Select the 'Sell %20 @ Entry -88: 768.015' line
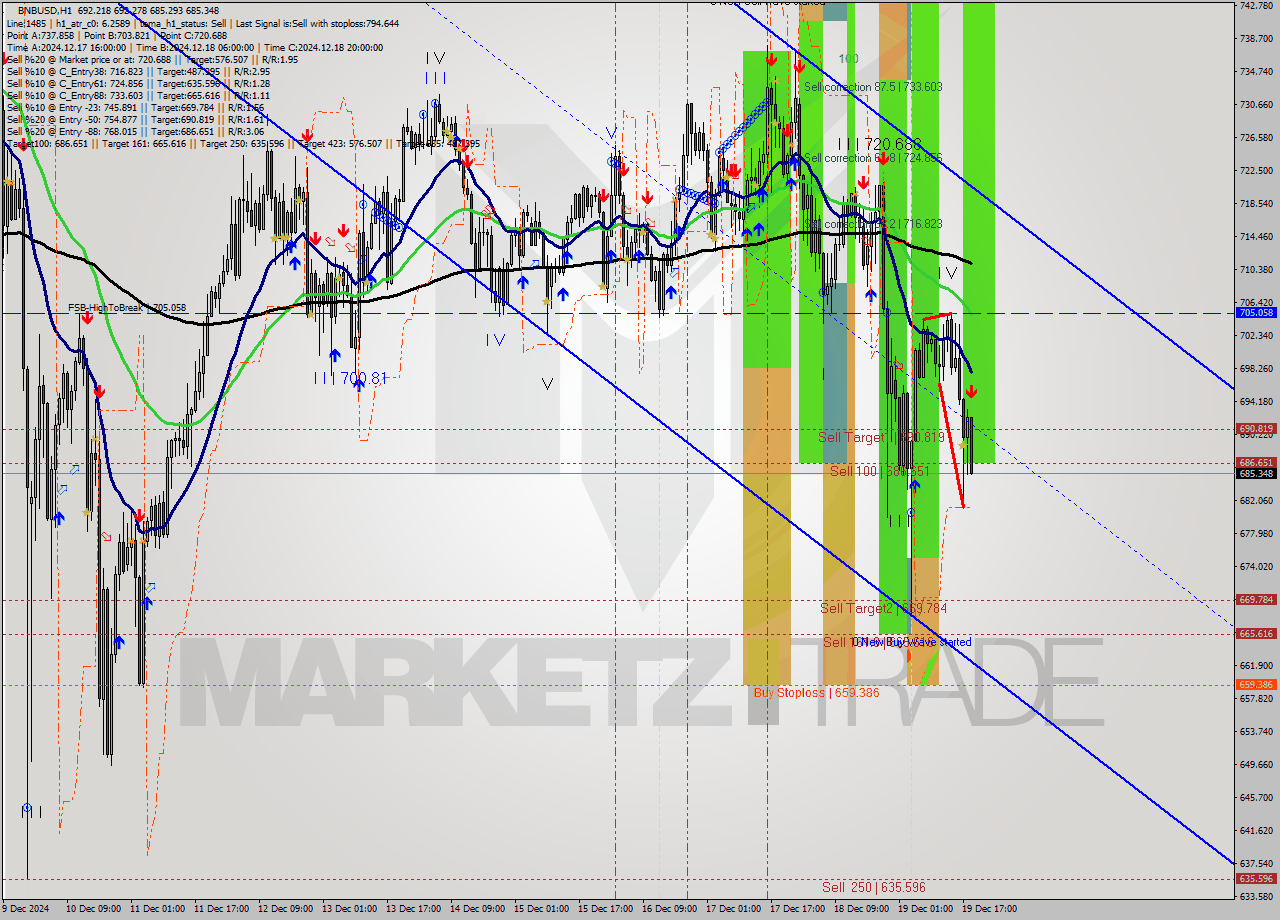This screenshot has width=1280, height=920. [135, 131]
